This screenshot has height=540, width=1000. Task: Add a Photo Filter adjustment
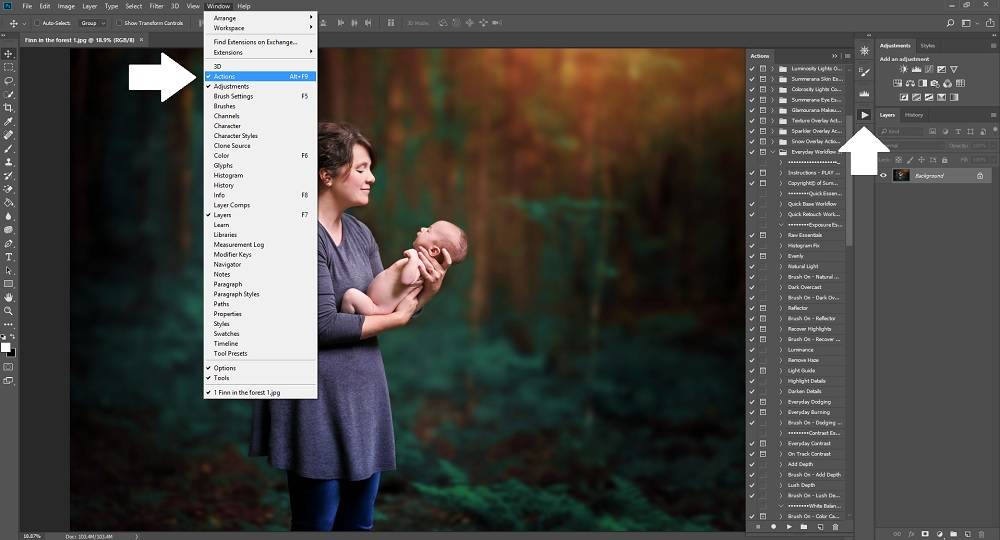(x=935, y=83)
